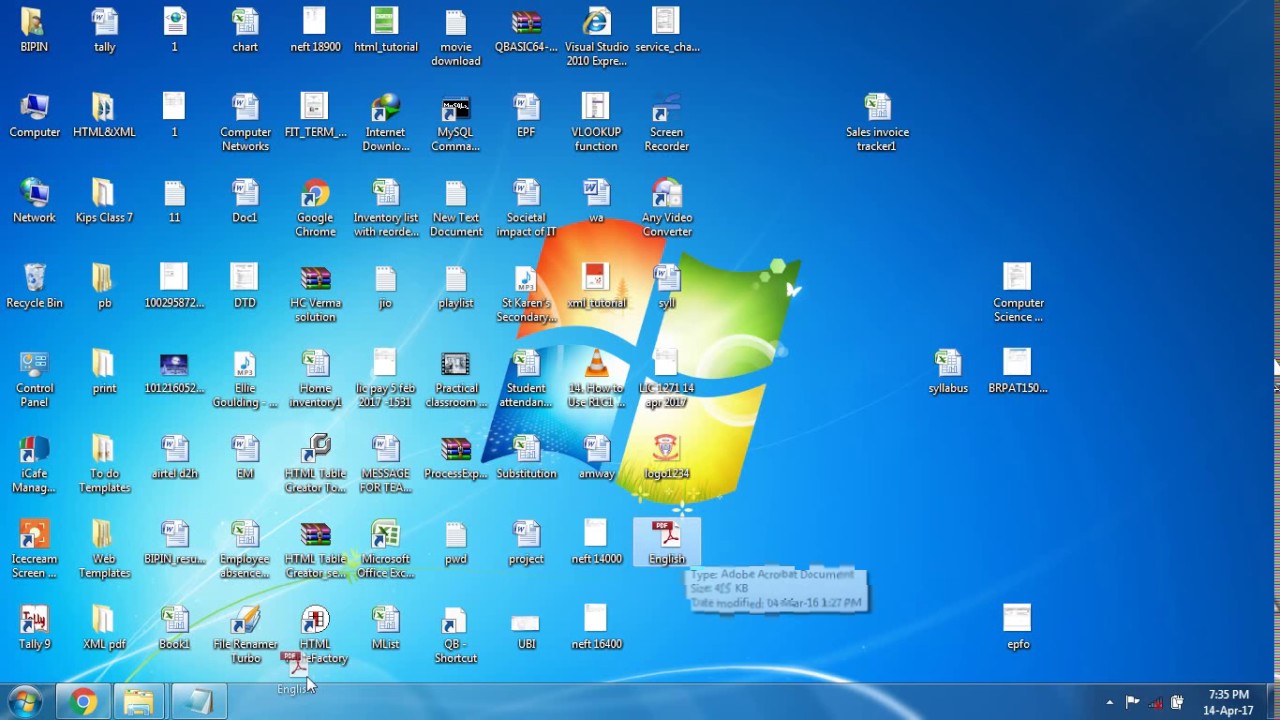Viewport: 1280px width, 720px height.
Task: Select the BIPIN_resume Word document
Action: (x=174, y=534)
